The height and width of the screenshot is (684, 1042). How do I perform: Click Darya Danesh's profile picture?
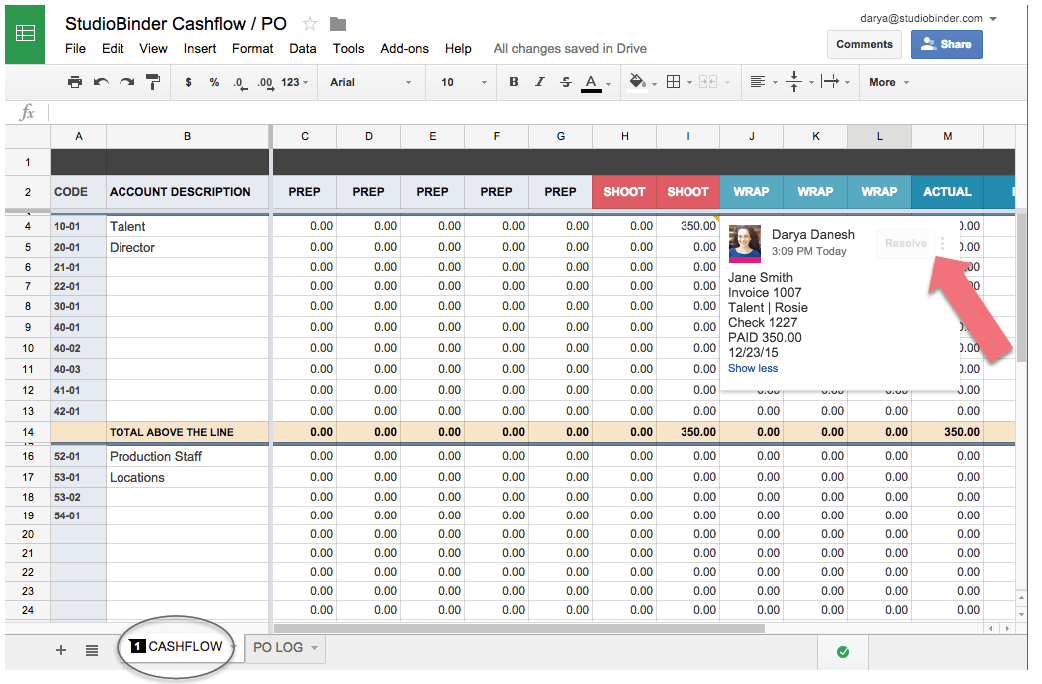(743, 243)
